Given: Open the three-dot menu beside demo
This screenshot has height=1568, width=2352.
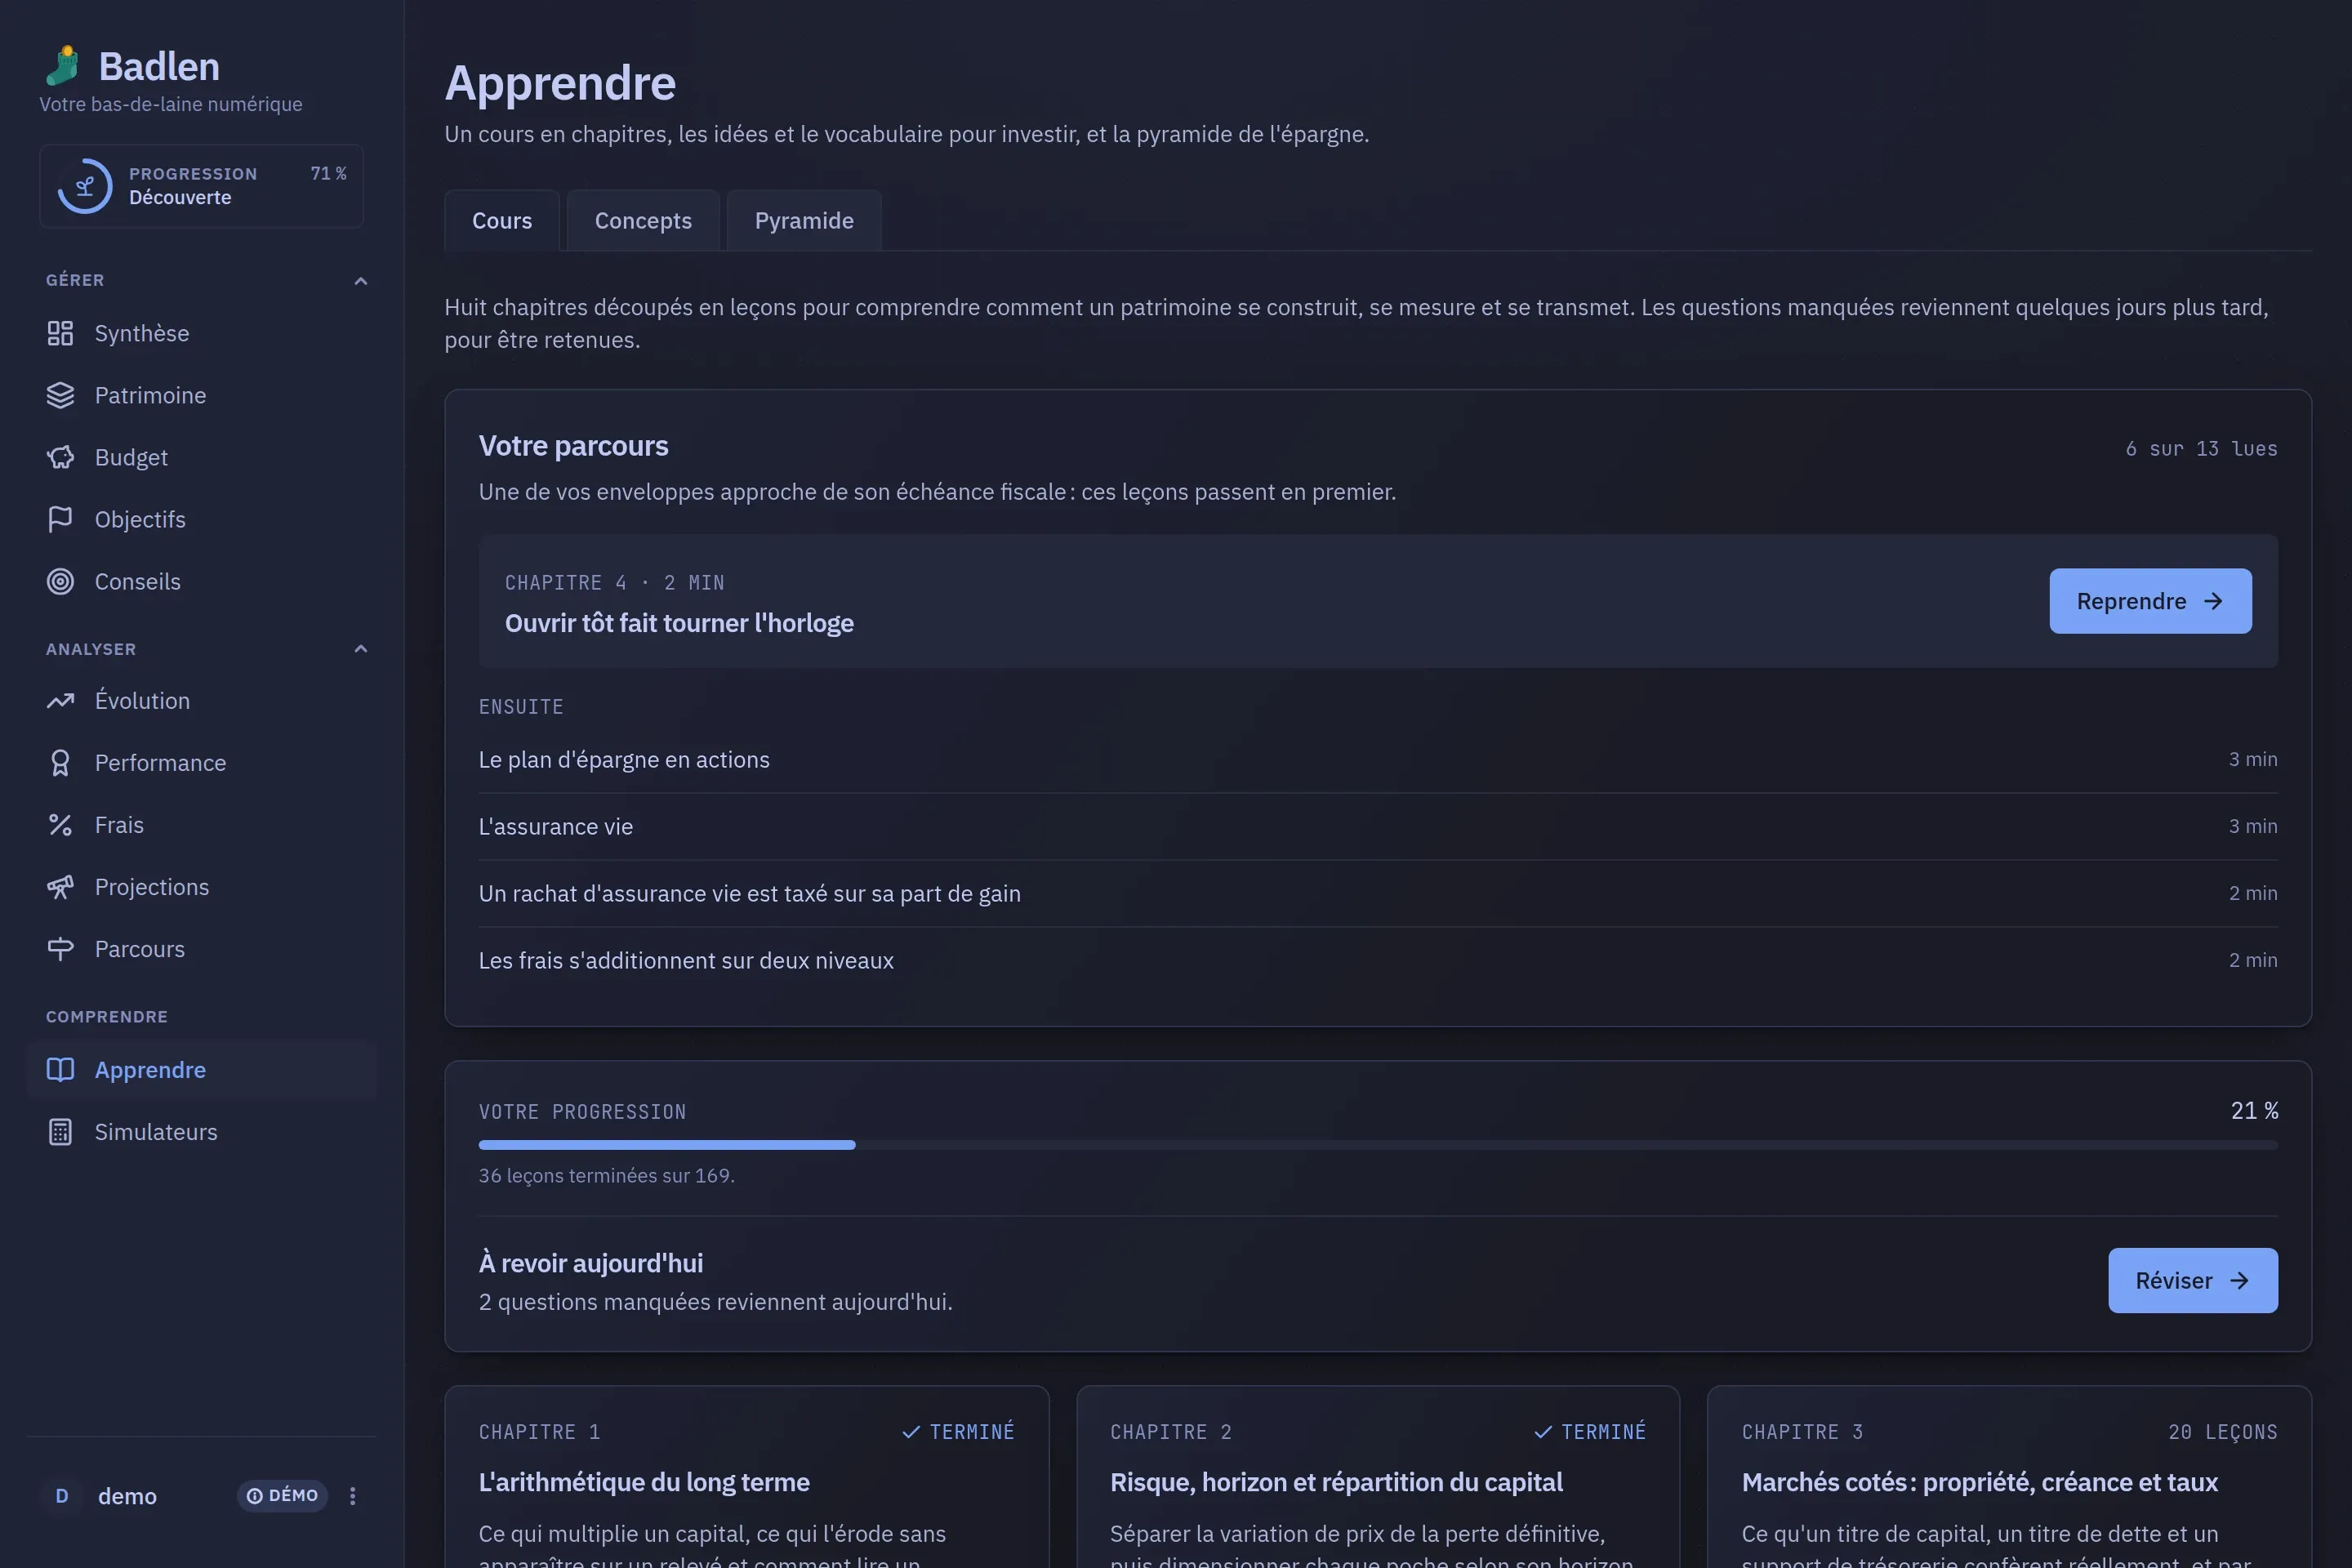Looking at the screenshot, I should coord(352,1495).
